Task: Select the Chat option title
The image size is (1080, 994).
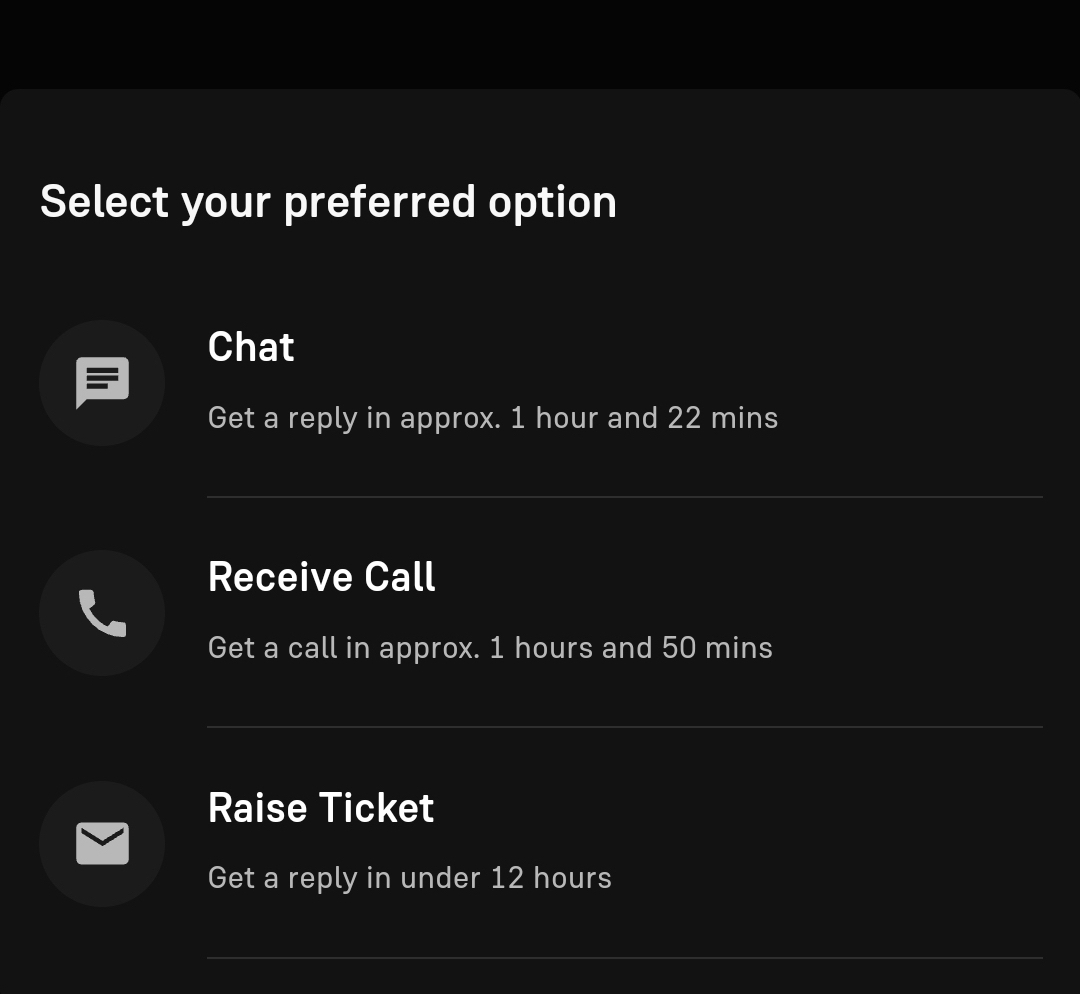Action: pyautogui.click(x=251, y=346)
